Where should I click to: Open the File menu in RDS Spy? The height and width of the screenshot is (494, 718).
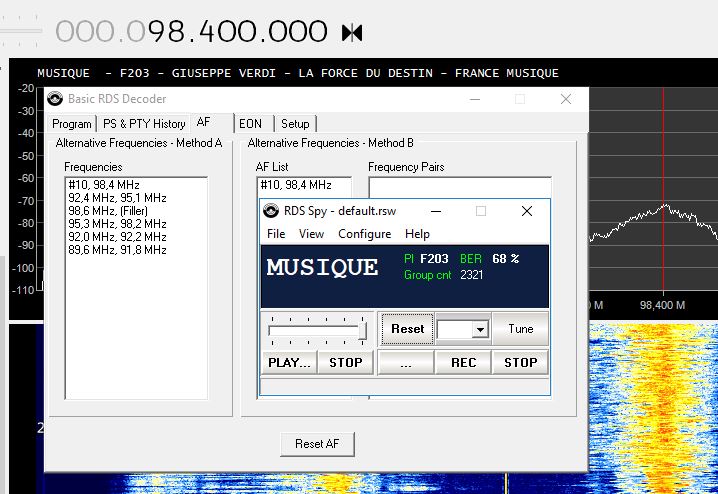(276, 234)
